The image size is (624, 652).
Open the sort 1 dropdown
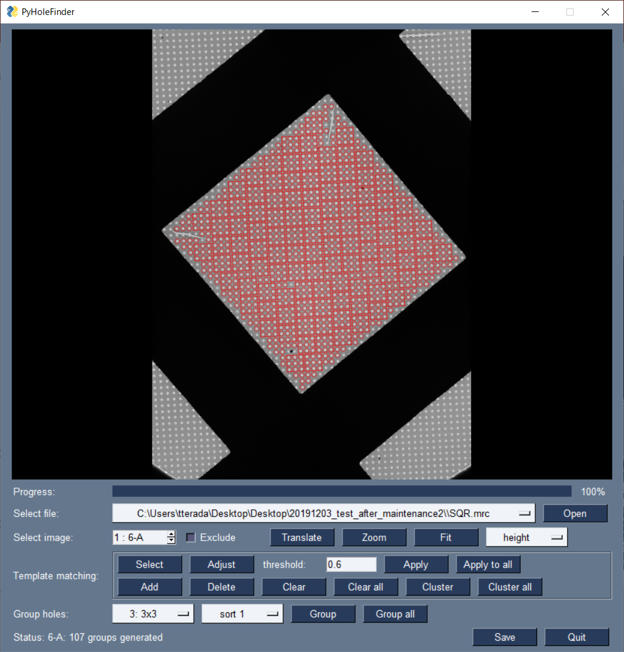pos(242,614)
